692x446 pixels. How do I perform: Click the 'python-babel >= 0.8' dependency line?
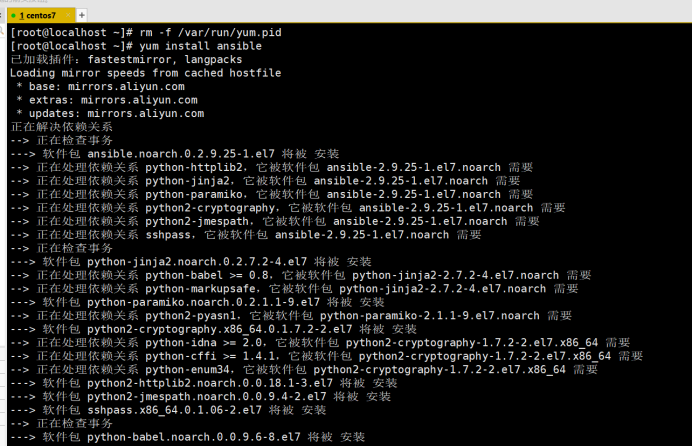coord(301,275)
